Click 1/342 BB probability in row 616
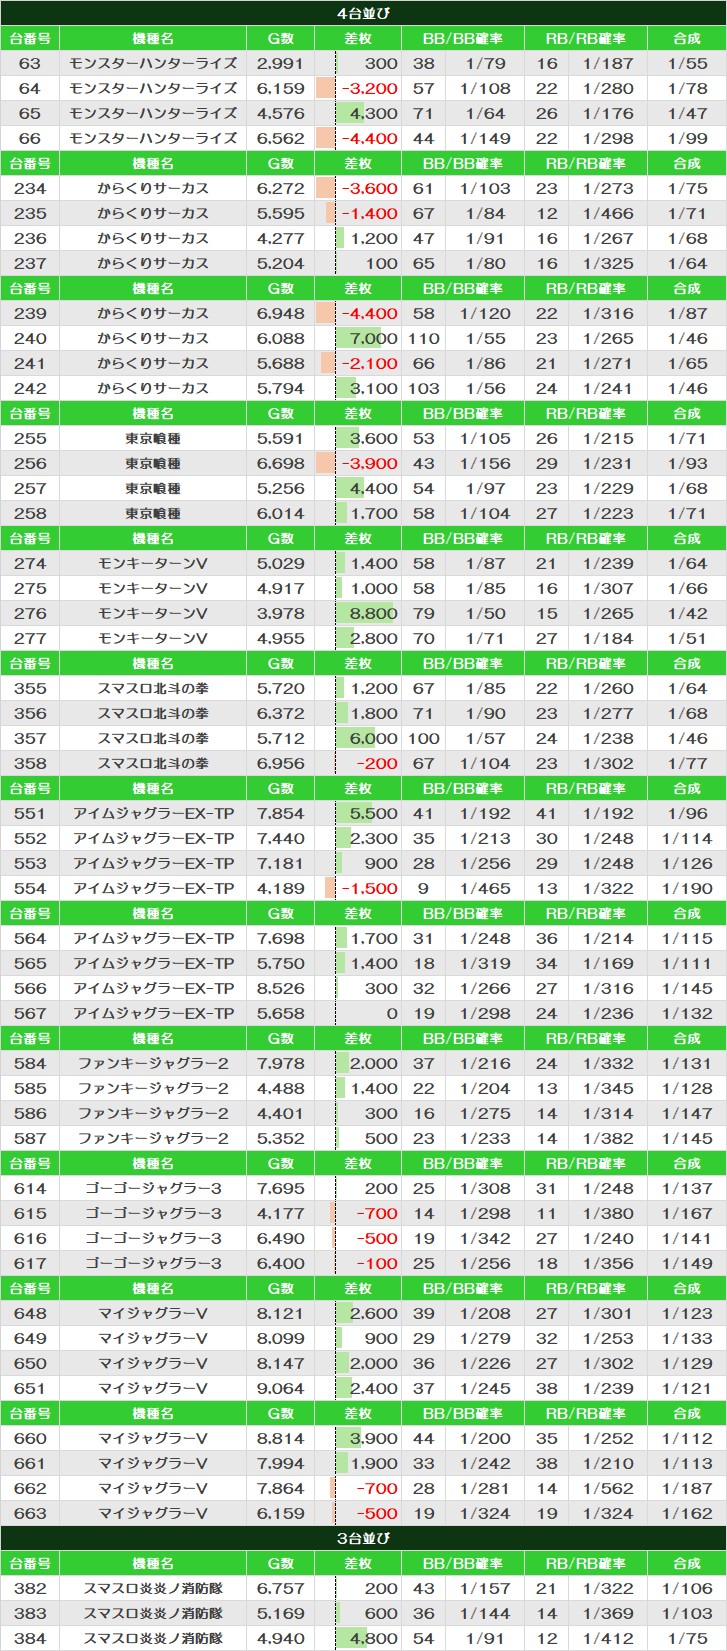Screen dimensions: 727x1651 point(485,1238)
